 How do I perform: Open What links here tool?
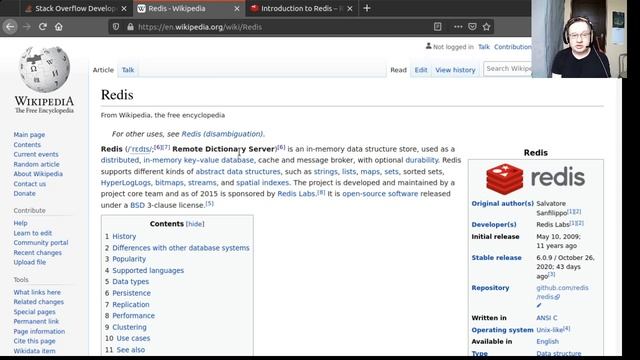(x=37, y=292)
